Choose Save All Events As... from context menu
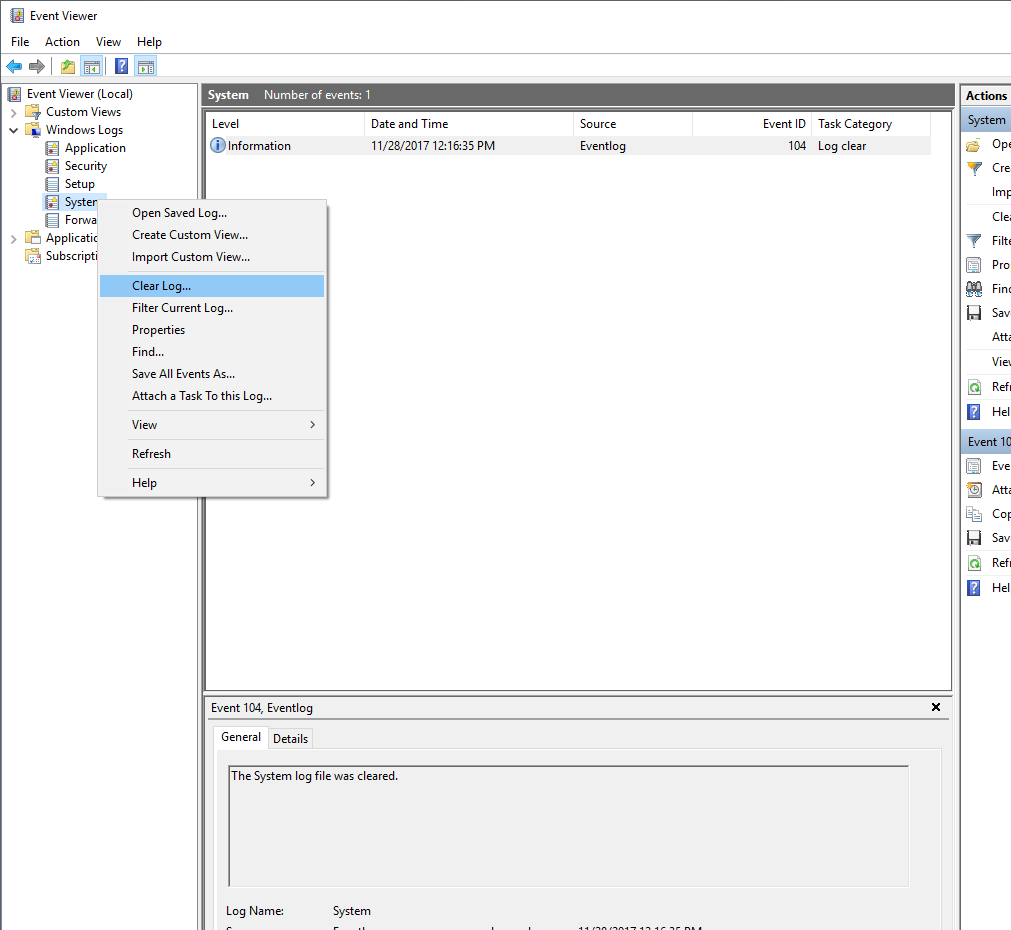This screenshot has height=930, width=1011. 212,373
